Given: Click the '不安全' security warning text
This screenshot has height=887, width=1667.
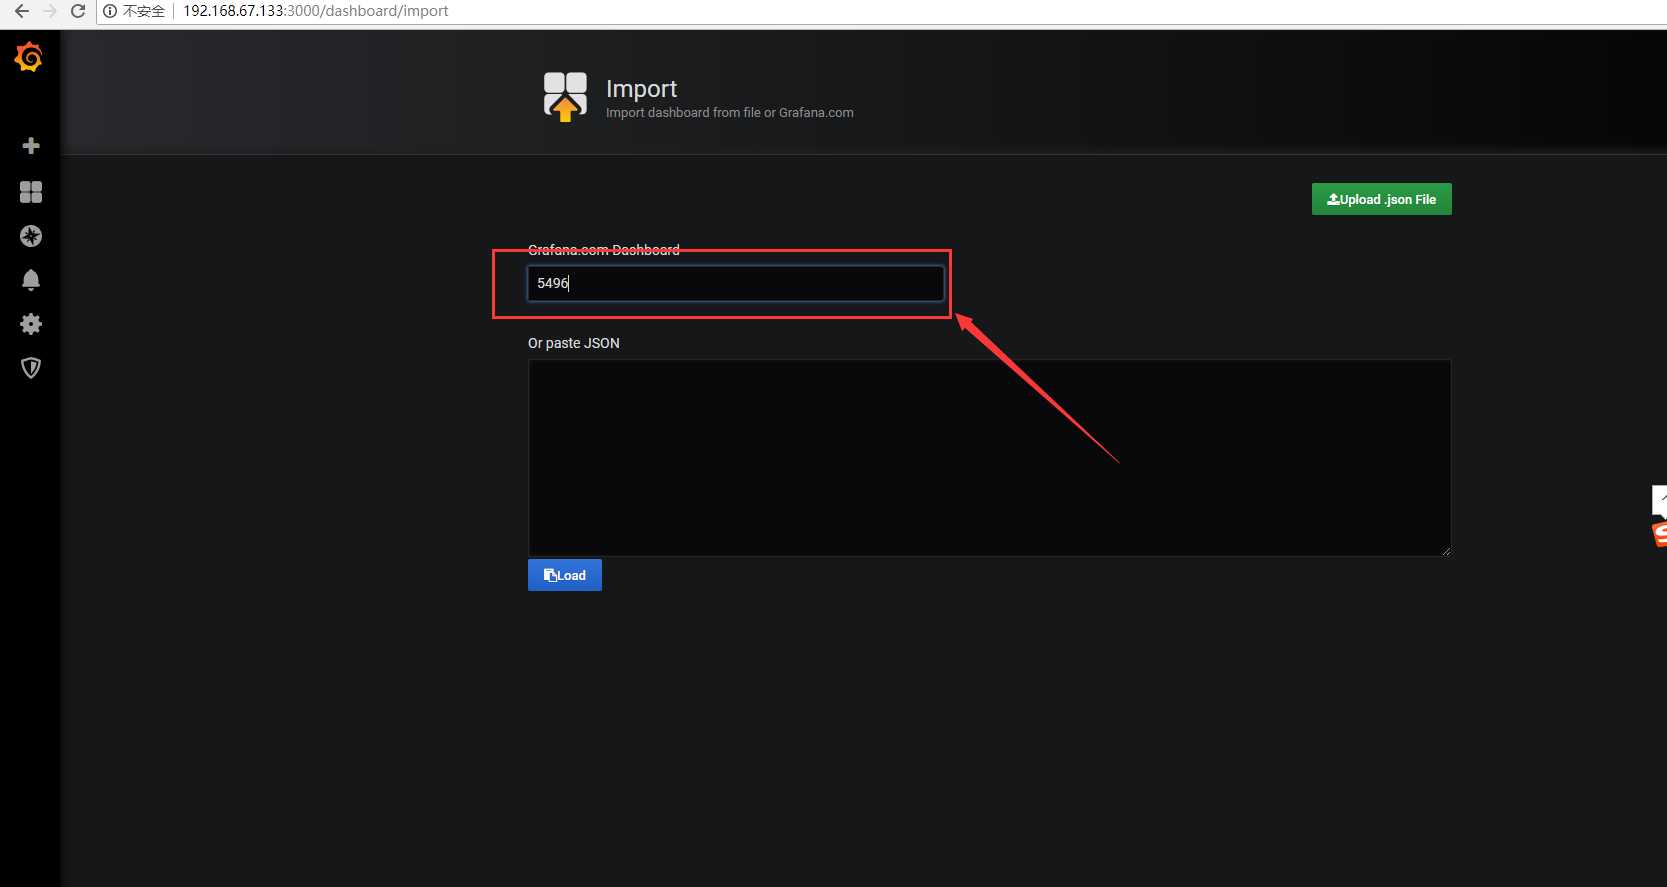Looking at the screenshot, I should click(x=144, y=11).
